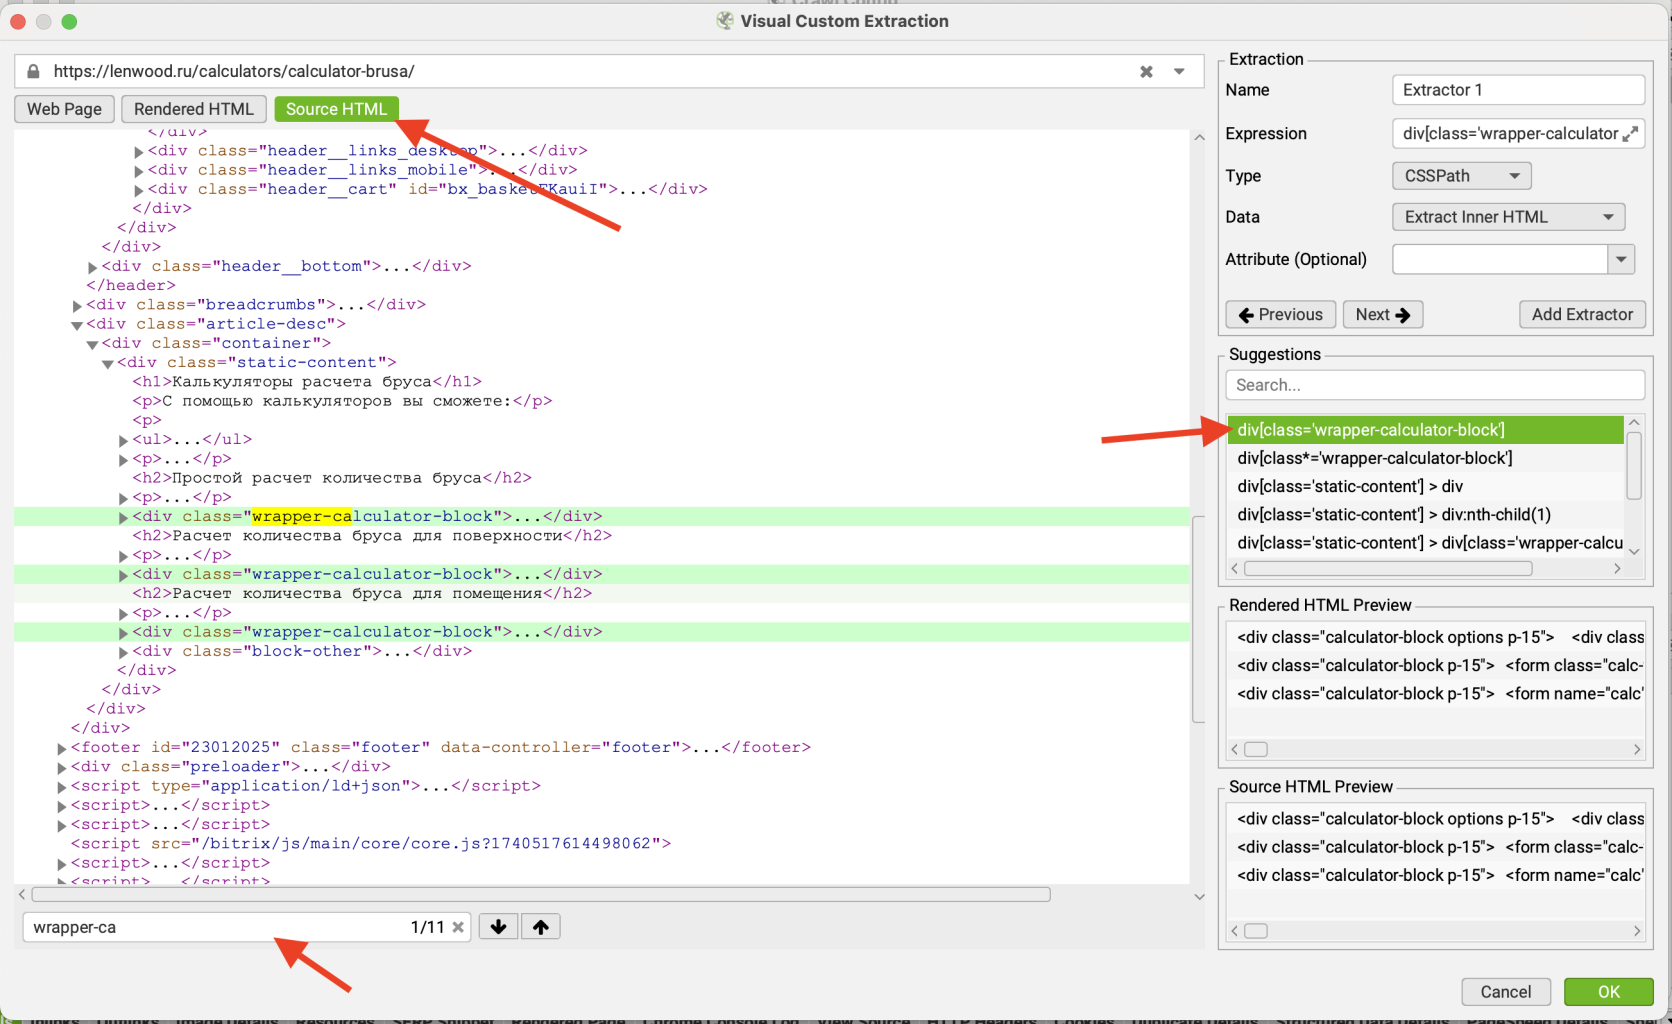This screenshot has height=1024, width=1672.
Task: Expand the header__links_desktop div node
Action: pos(139,152)
